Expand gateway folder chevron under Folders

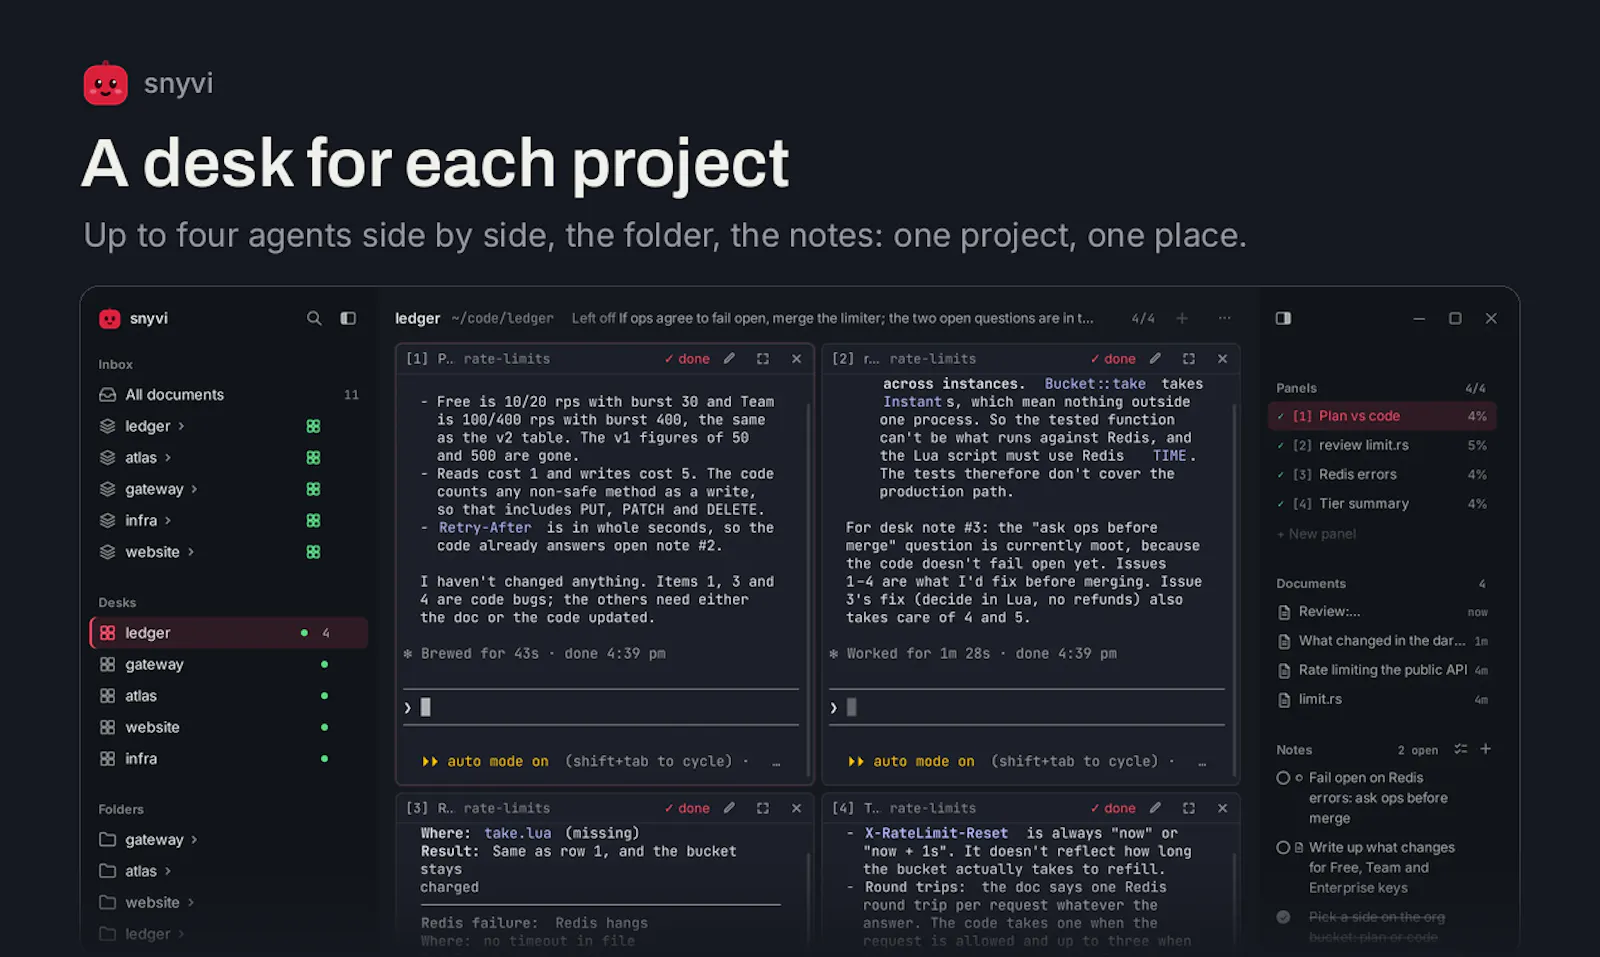pos(194,840)
